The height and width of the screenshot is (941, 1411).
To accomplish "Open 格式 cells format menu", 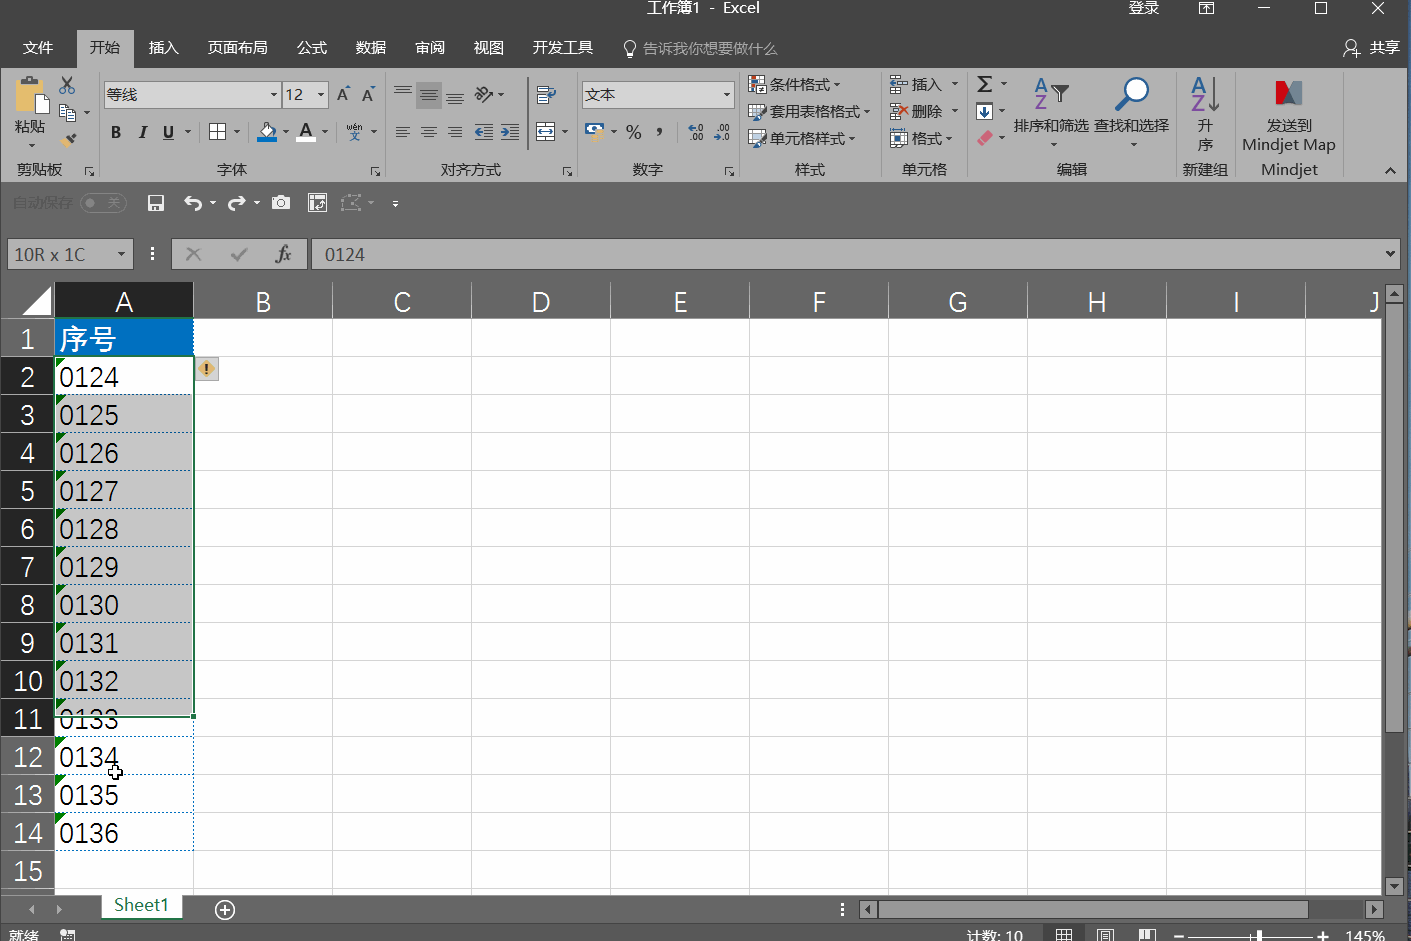I will point(921,139).
